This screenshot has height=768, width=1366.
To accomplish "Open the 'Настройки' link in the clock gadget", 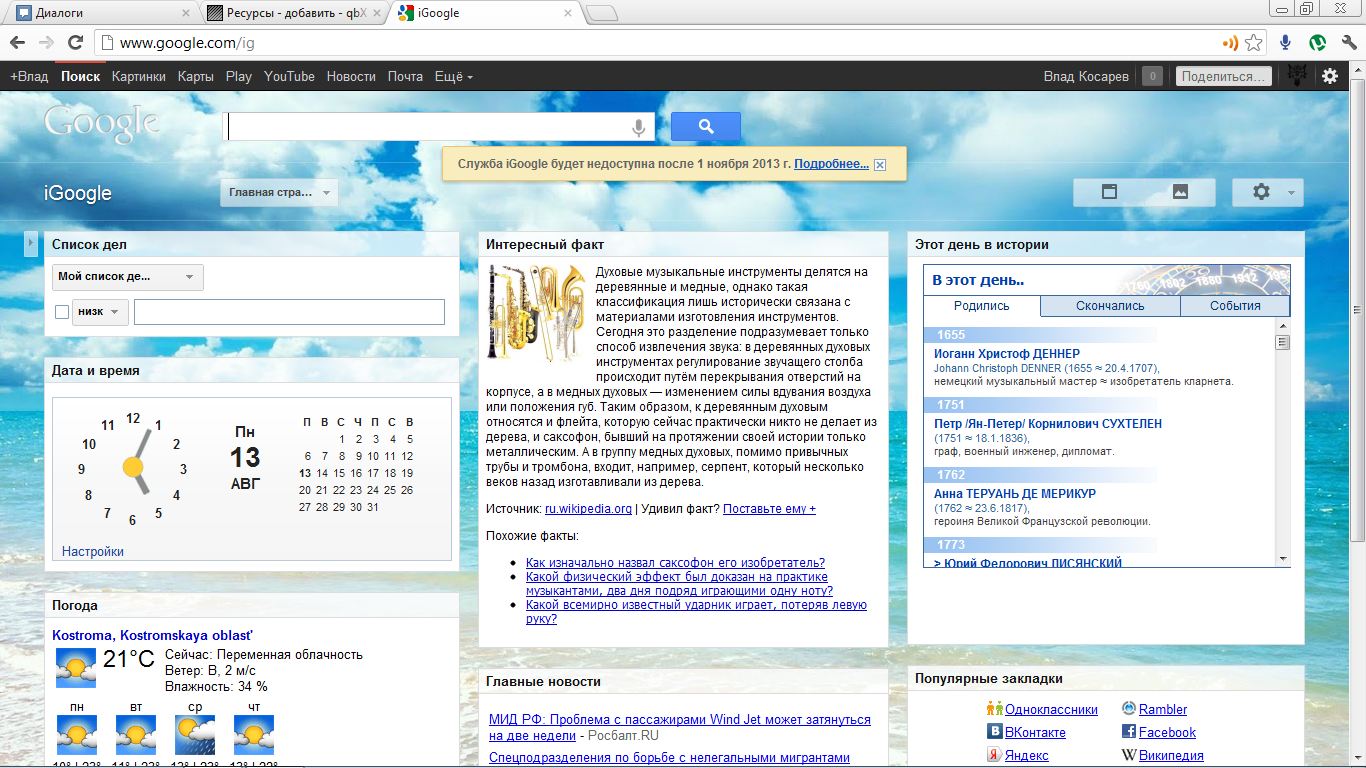I will tap(93, 551).
